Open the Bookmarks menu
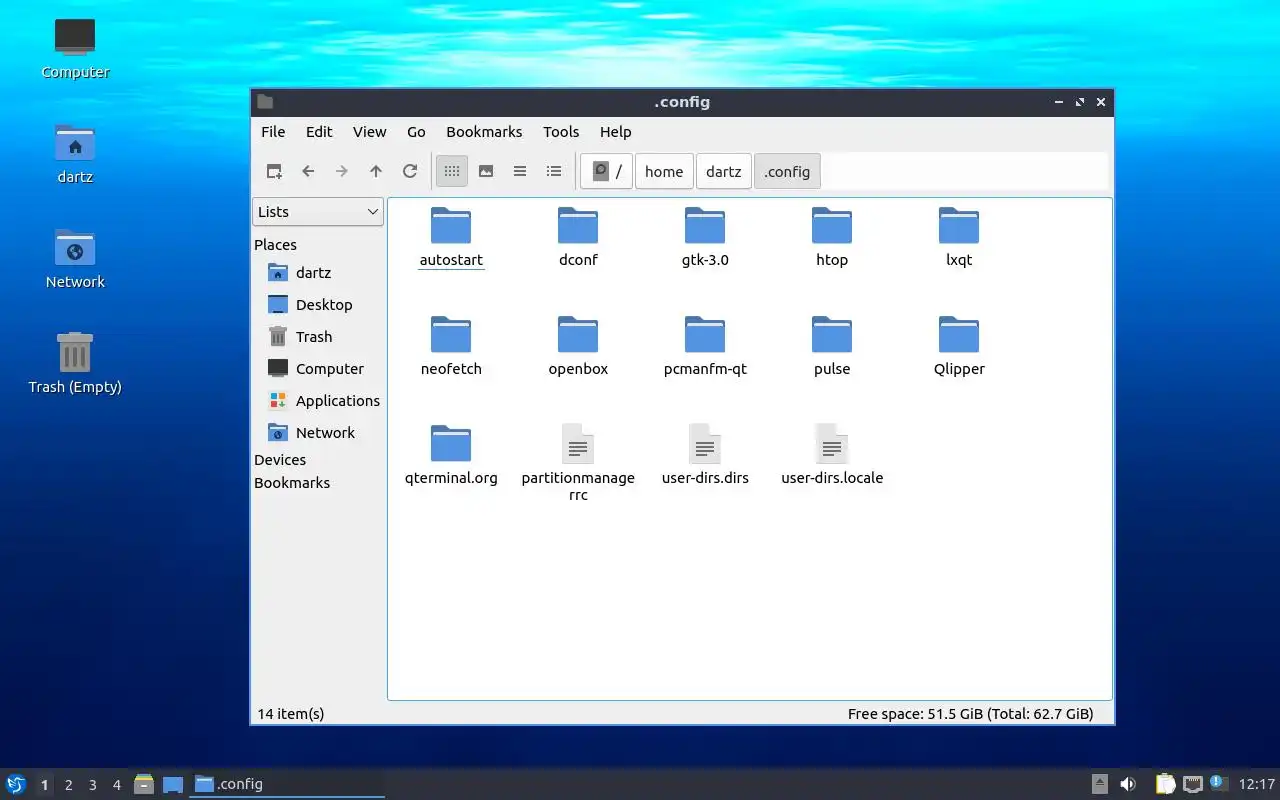The height and width of the screenshot is (800, 1280). (x=484, y=132)
